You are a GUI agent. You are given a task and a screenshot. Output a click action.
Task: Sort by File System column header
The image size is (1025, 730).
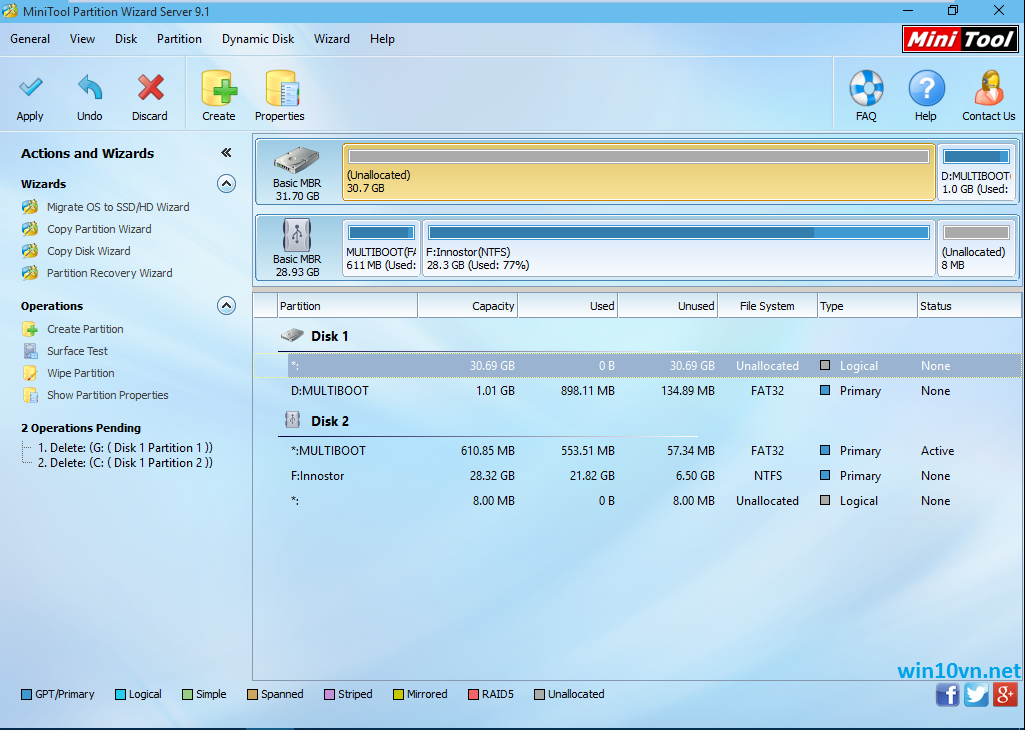pyautogui.click(x=767, y=306)
